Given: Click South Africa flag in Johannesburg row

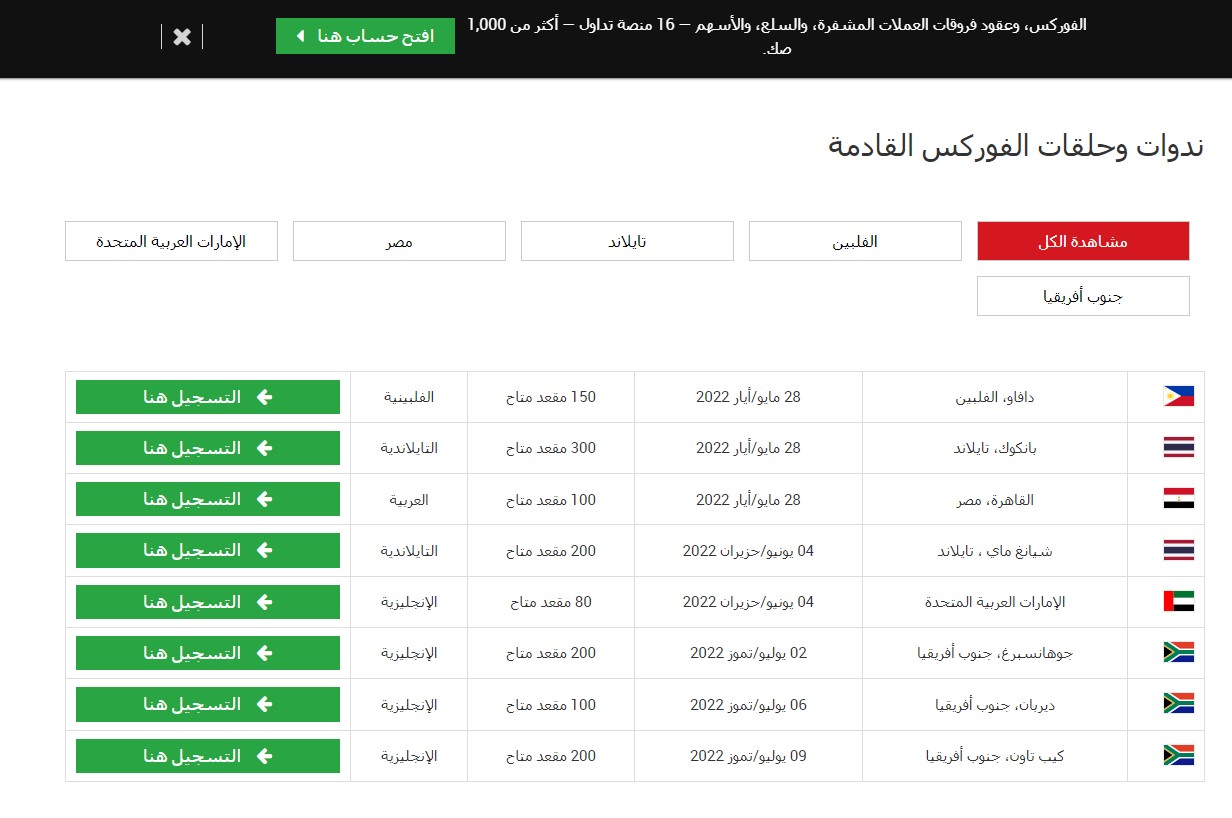Looking at the screenshot, I should (x=1178, y=653).
